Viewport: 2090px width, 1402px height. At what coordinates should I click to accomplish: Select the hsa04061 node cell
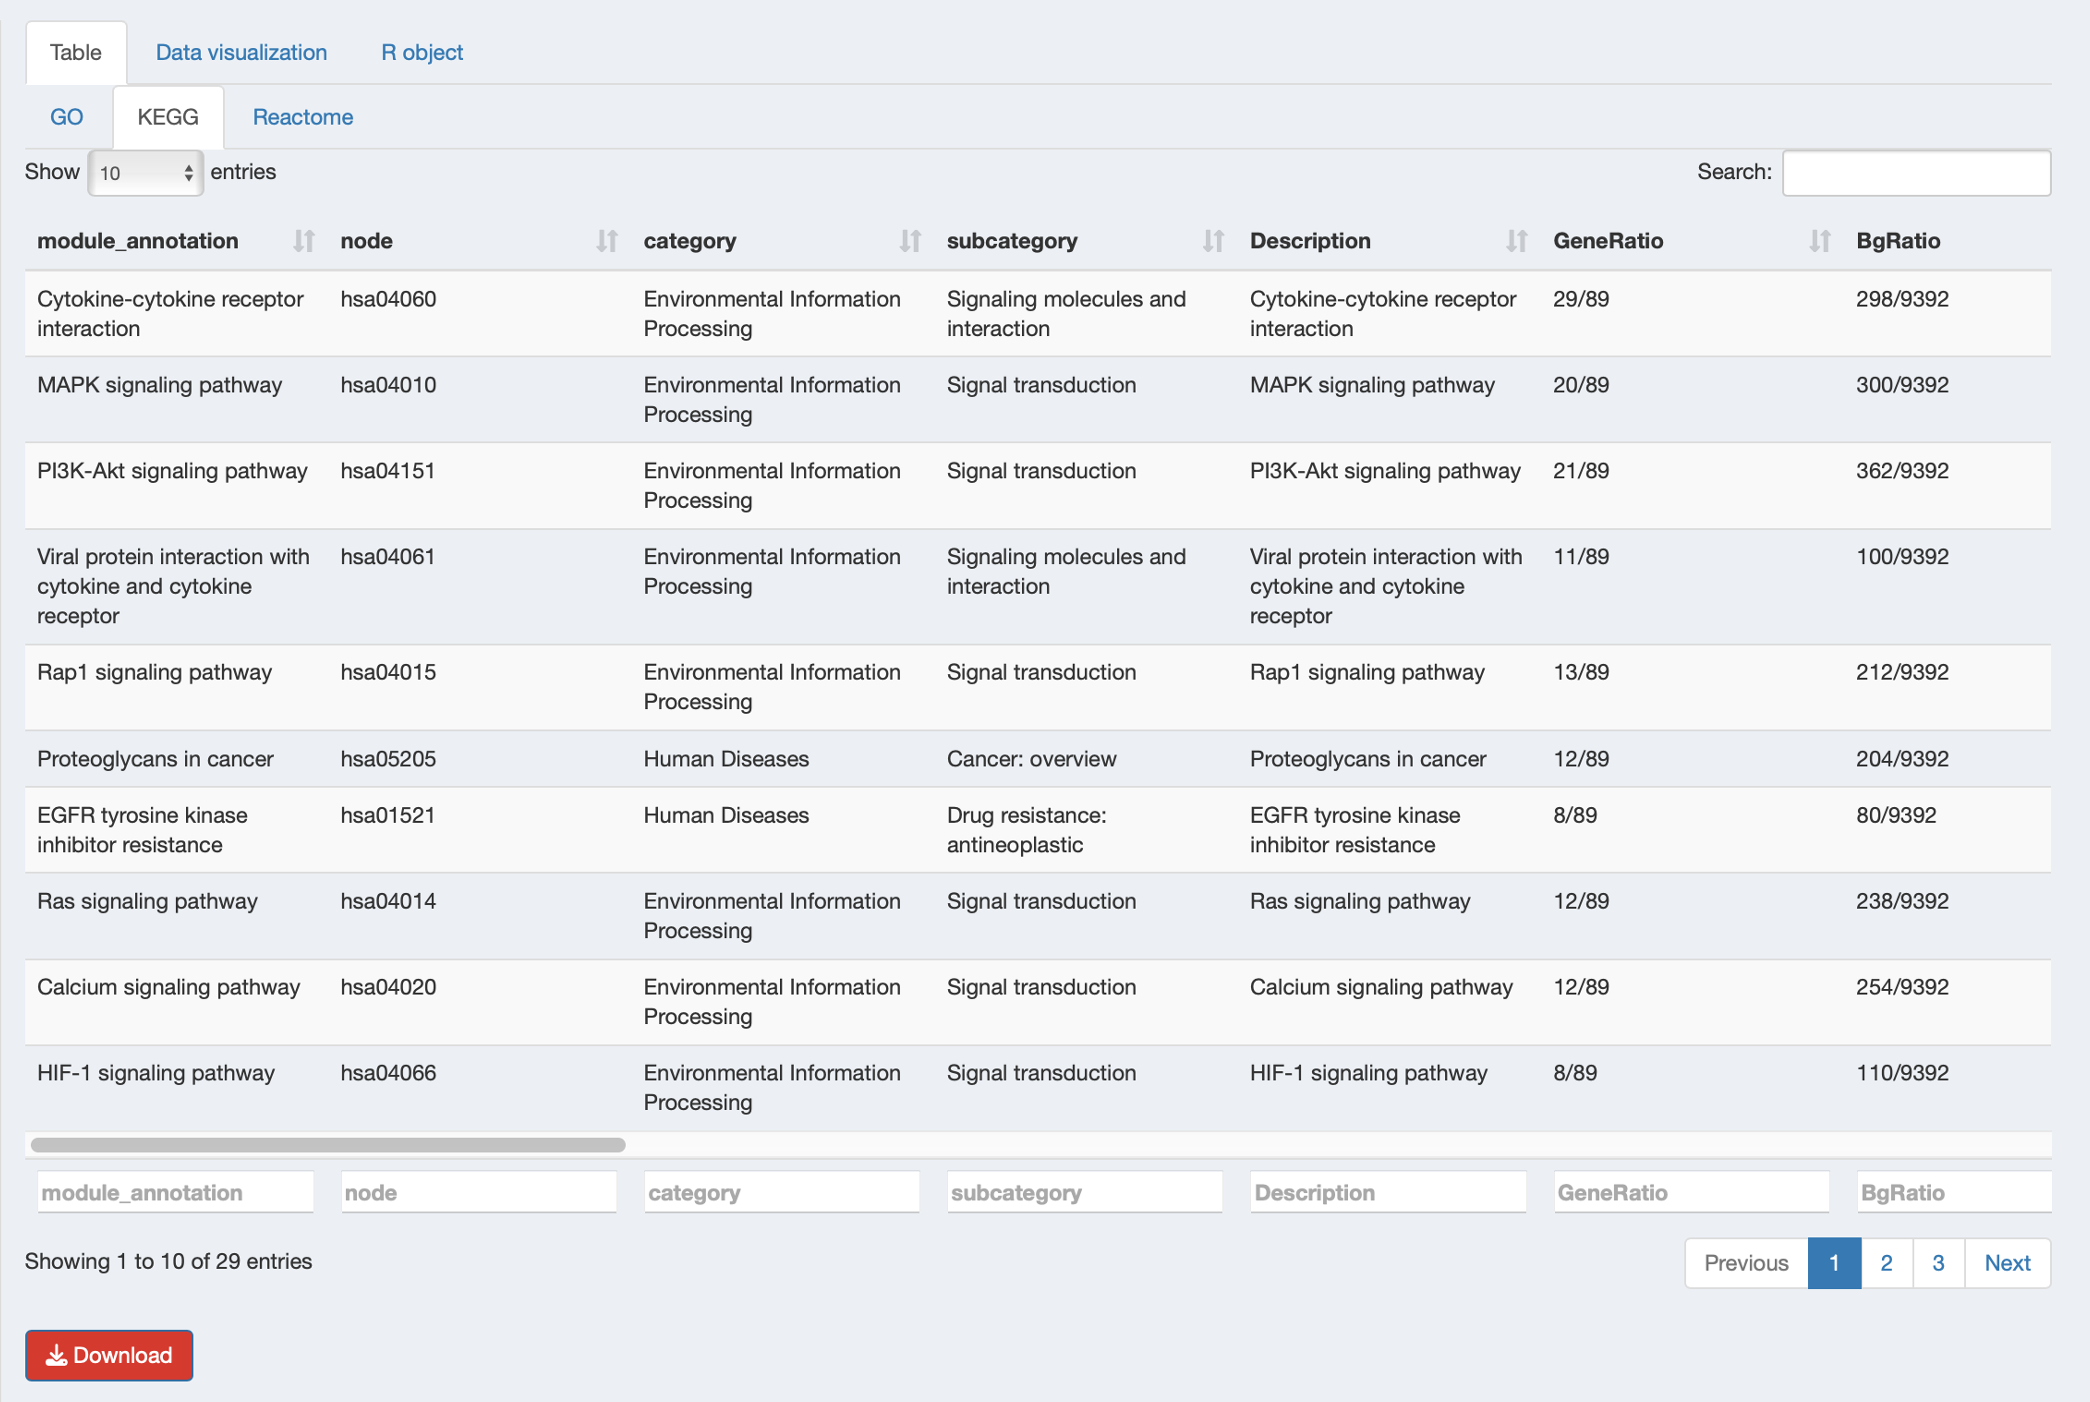click(x=388, y=557)
